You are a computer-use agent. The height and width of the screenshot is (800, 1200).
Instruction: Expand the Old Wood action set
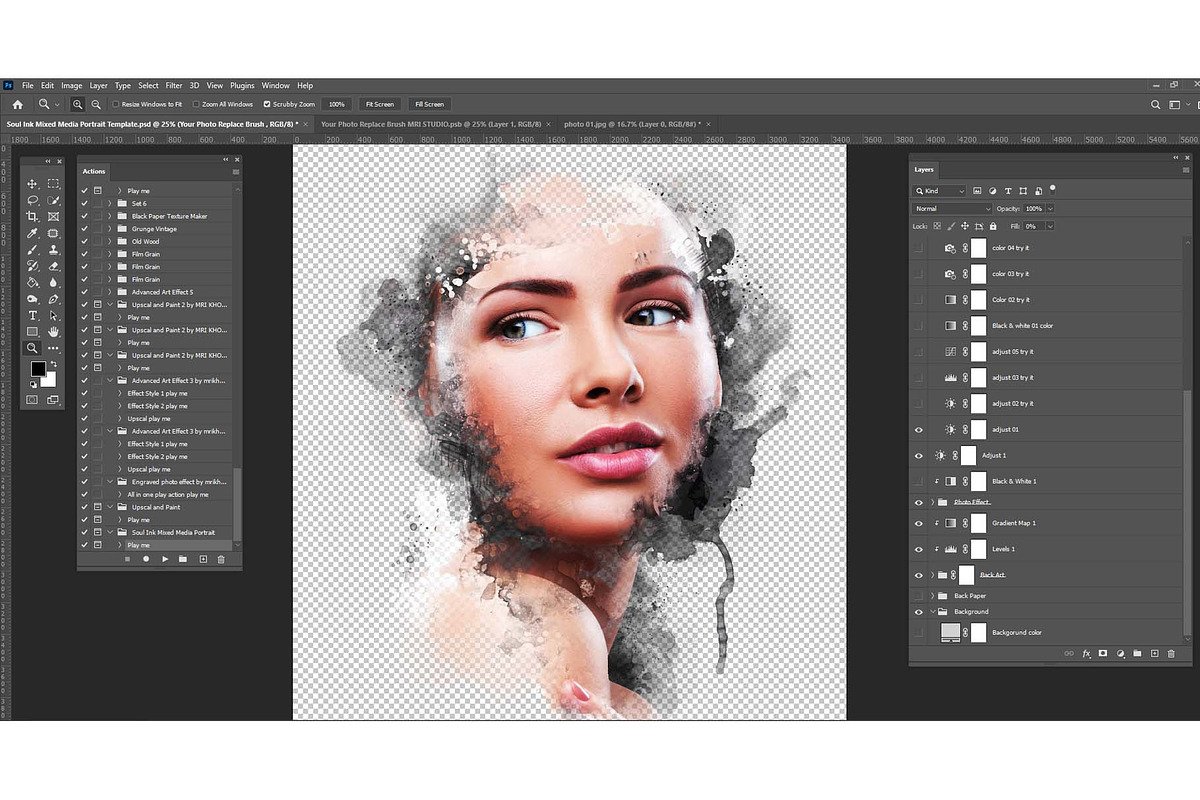pyautogui.click(x=110, y=241)
